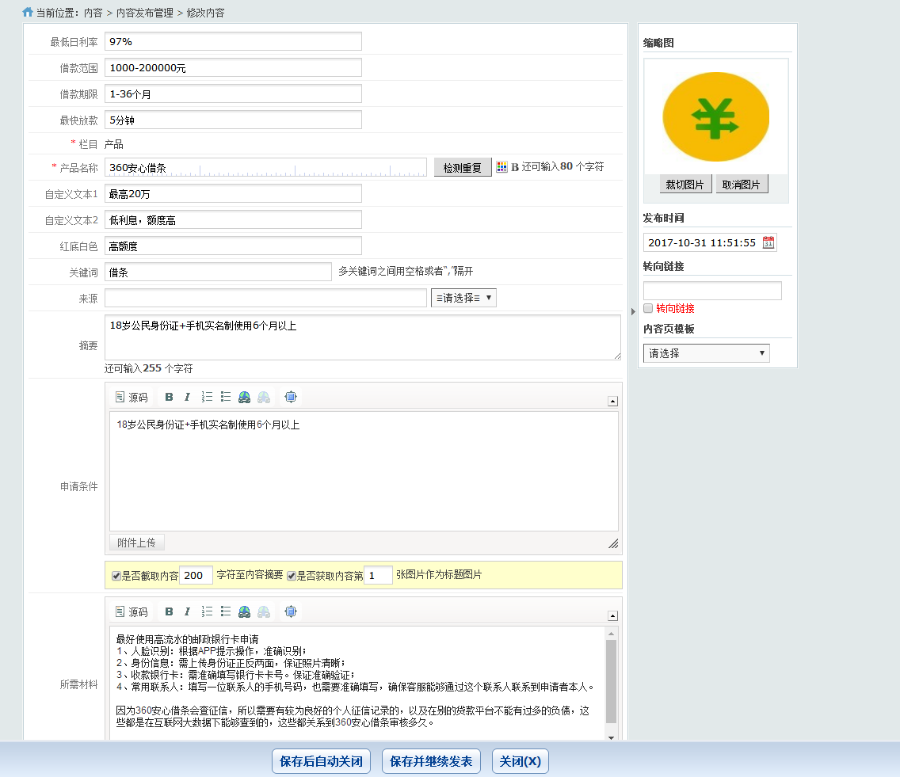Insert numbered list in the 申请条件 editor

coord(207,397)
